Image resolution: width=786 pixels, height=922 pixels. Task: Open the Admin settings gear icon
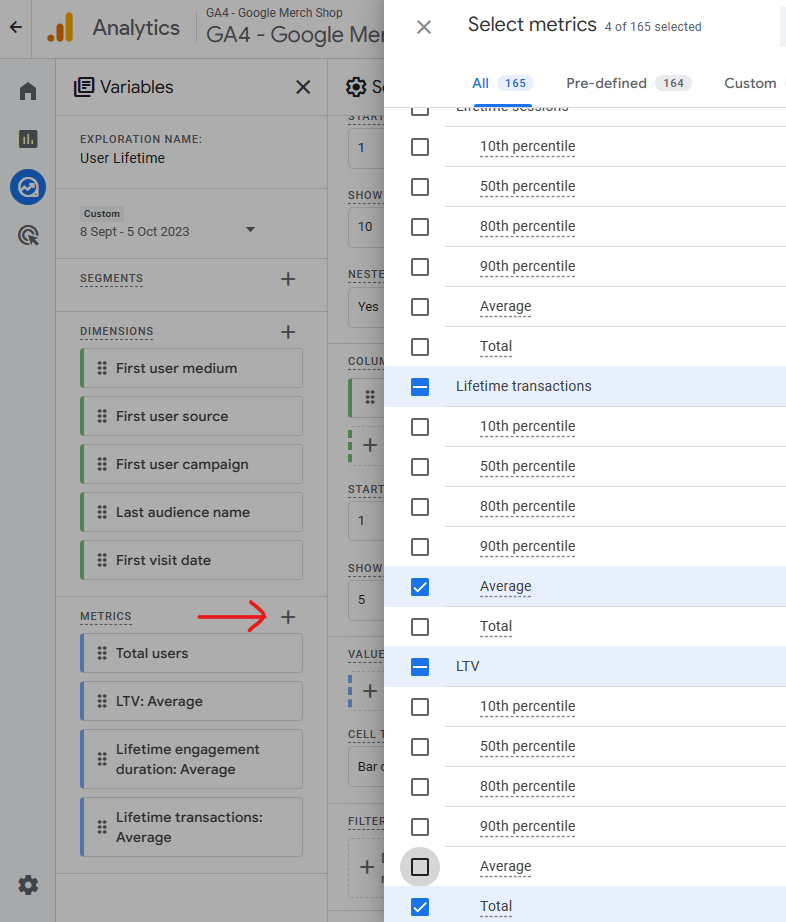[x=28, y=884]
